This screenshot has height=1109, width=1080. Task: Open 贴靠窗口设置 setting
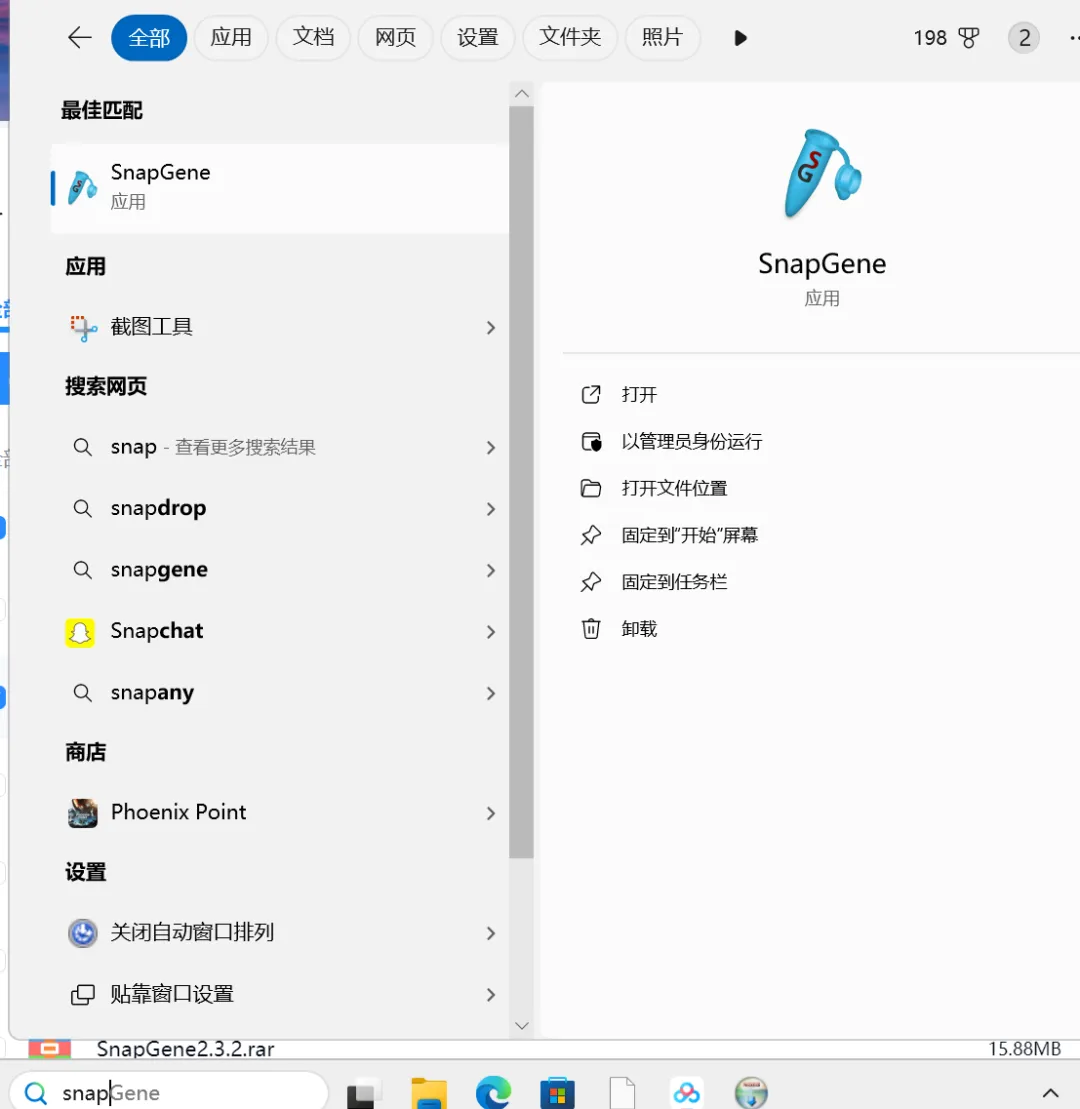pos(280,995)
